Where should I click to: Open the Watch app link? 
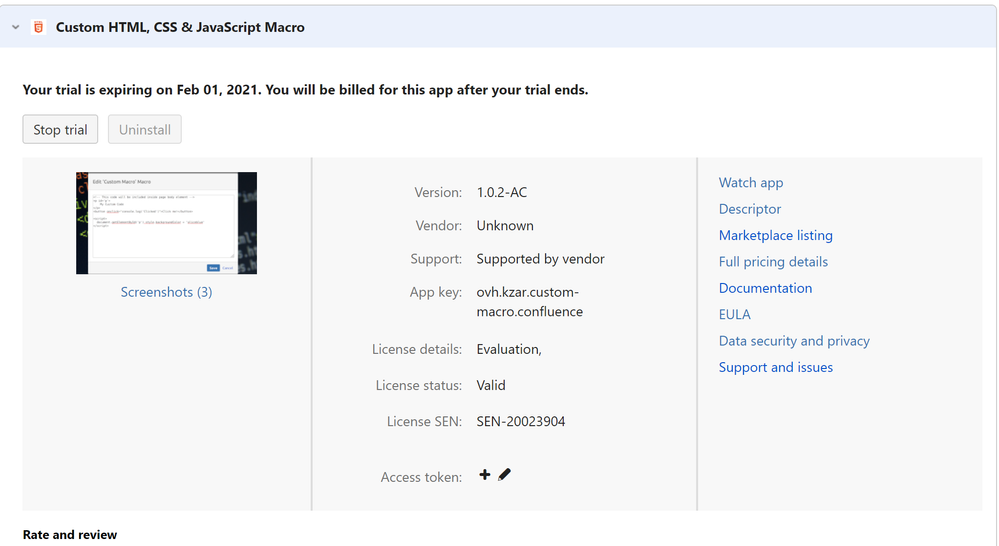[x=751, y=183]
